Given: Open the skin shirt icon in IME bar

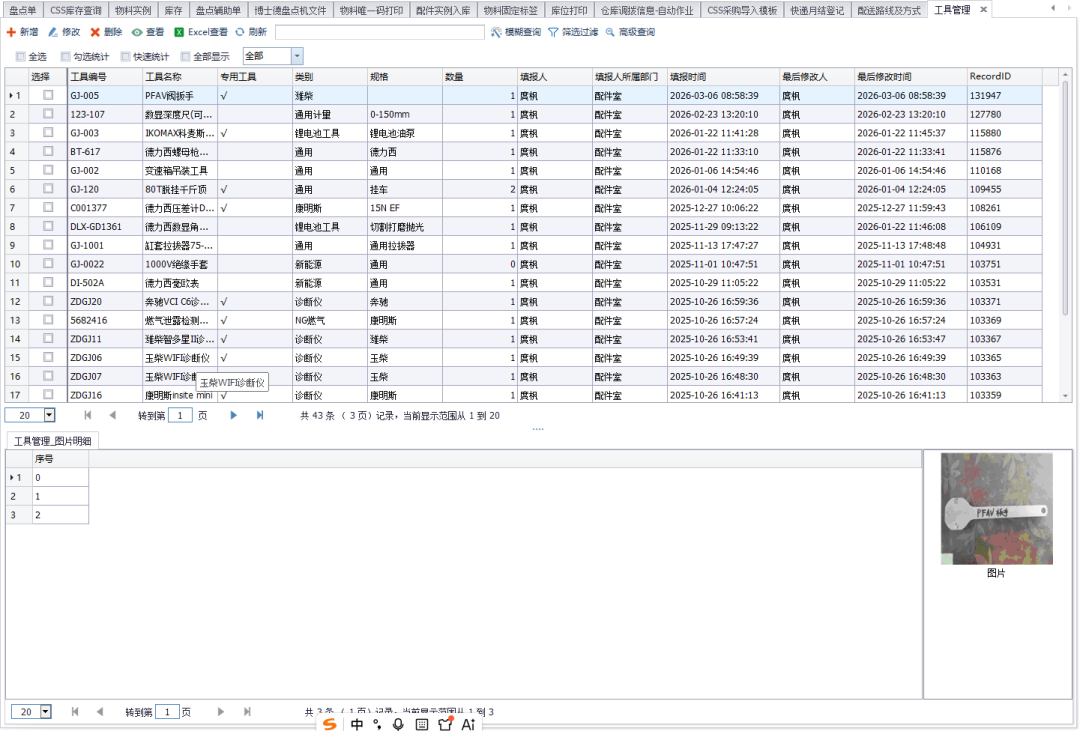Looking at the screenshot, I should coord(445,723).
